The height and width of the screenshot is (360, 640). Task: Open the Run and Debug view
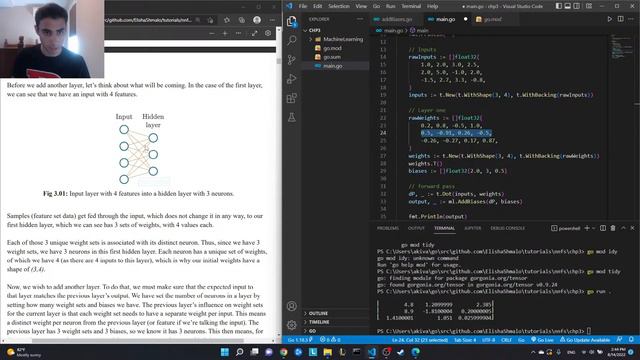pyautogui.click(x=291, y=79)
